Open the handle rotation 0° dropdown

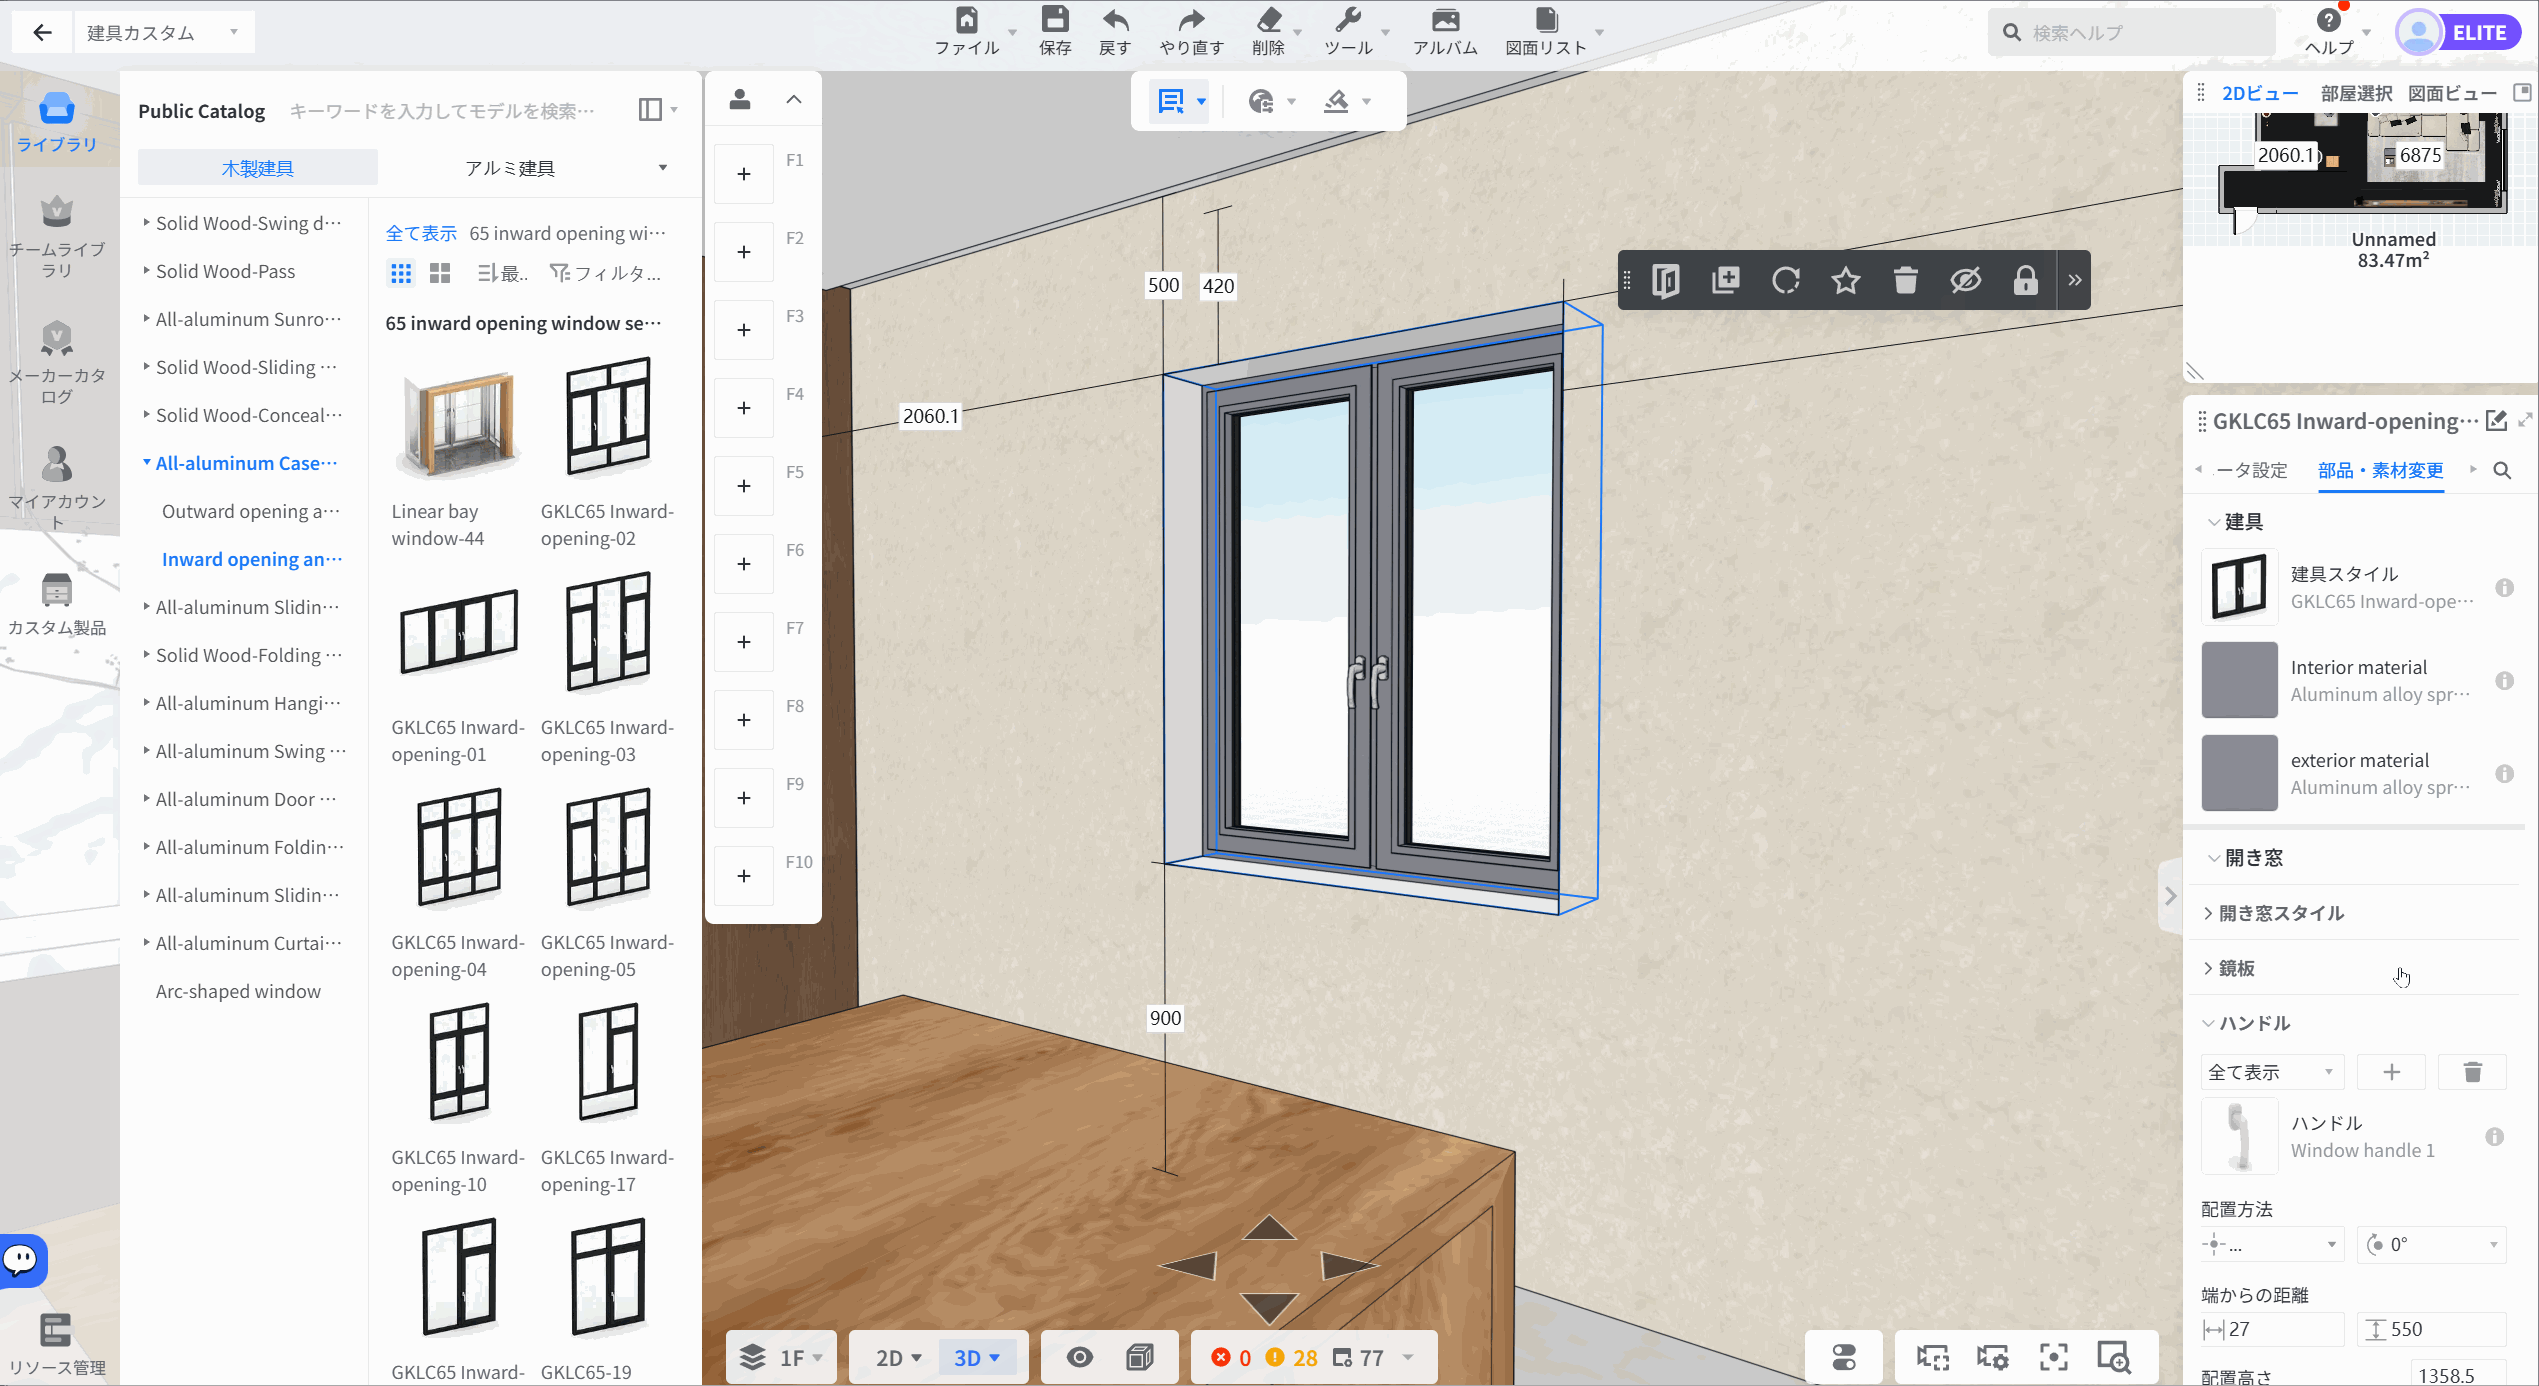(x=2432, y=1244)
